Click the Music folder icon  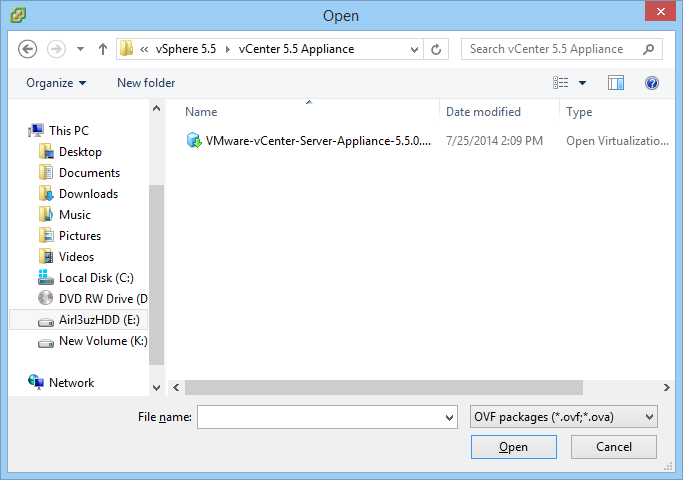pos(46,214)
